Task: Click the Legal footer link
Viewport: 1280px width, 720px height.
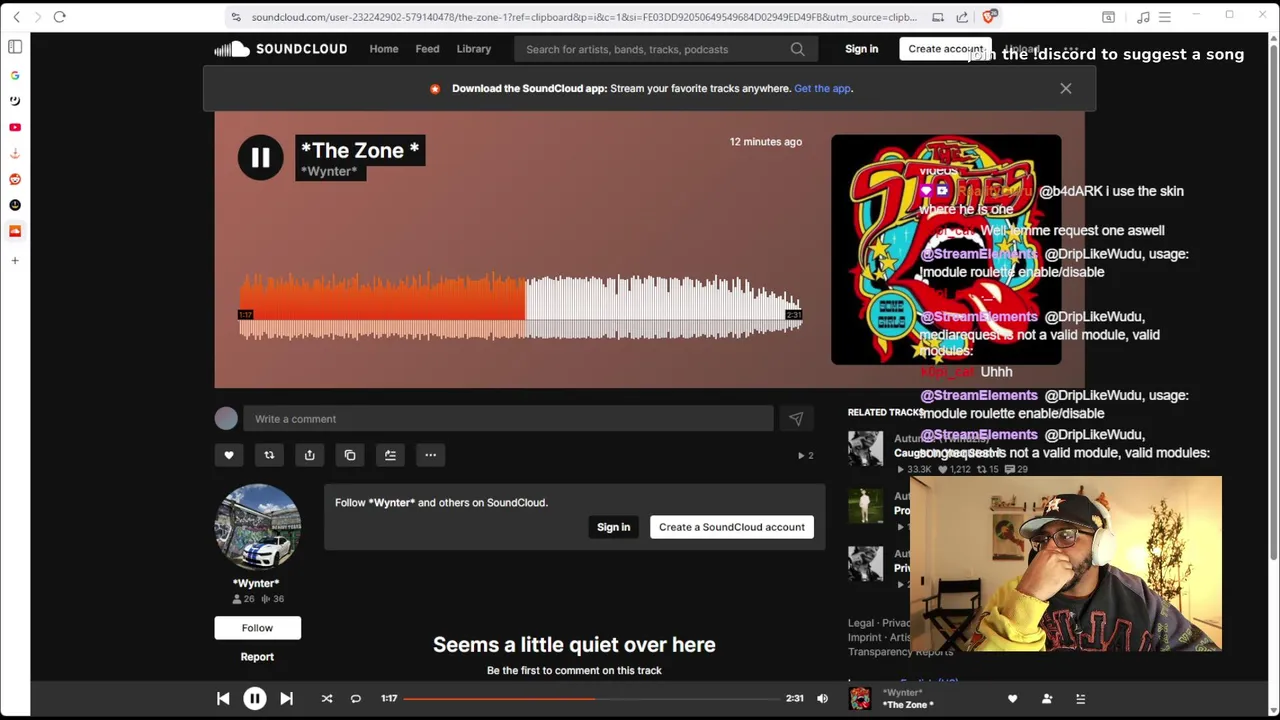Action: [861, 623]
